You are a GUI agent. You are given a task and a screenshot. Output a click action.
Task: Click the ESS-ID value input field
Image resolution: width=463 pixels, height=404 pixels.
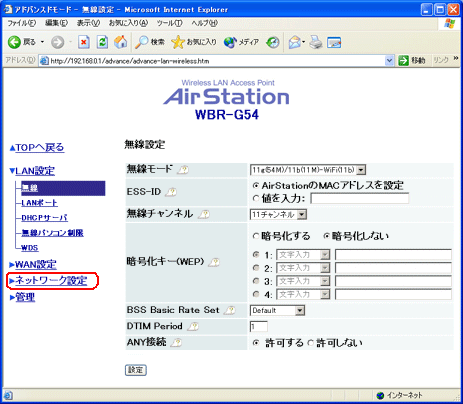click(x=360, y=199)
